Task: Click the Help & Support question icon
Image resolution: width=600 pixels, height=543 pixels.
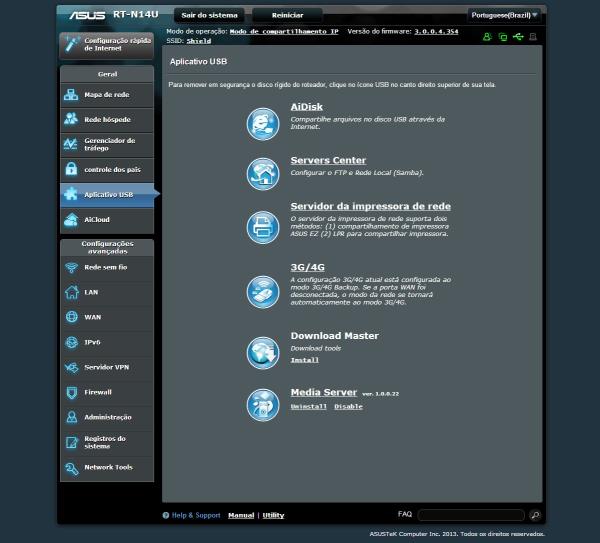Action: click(166, 515)
